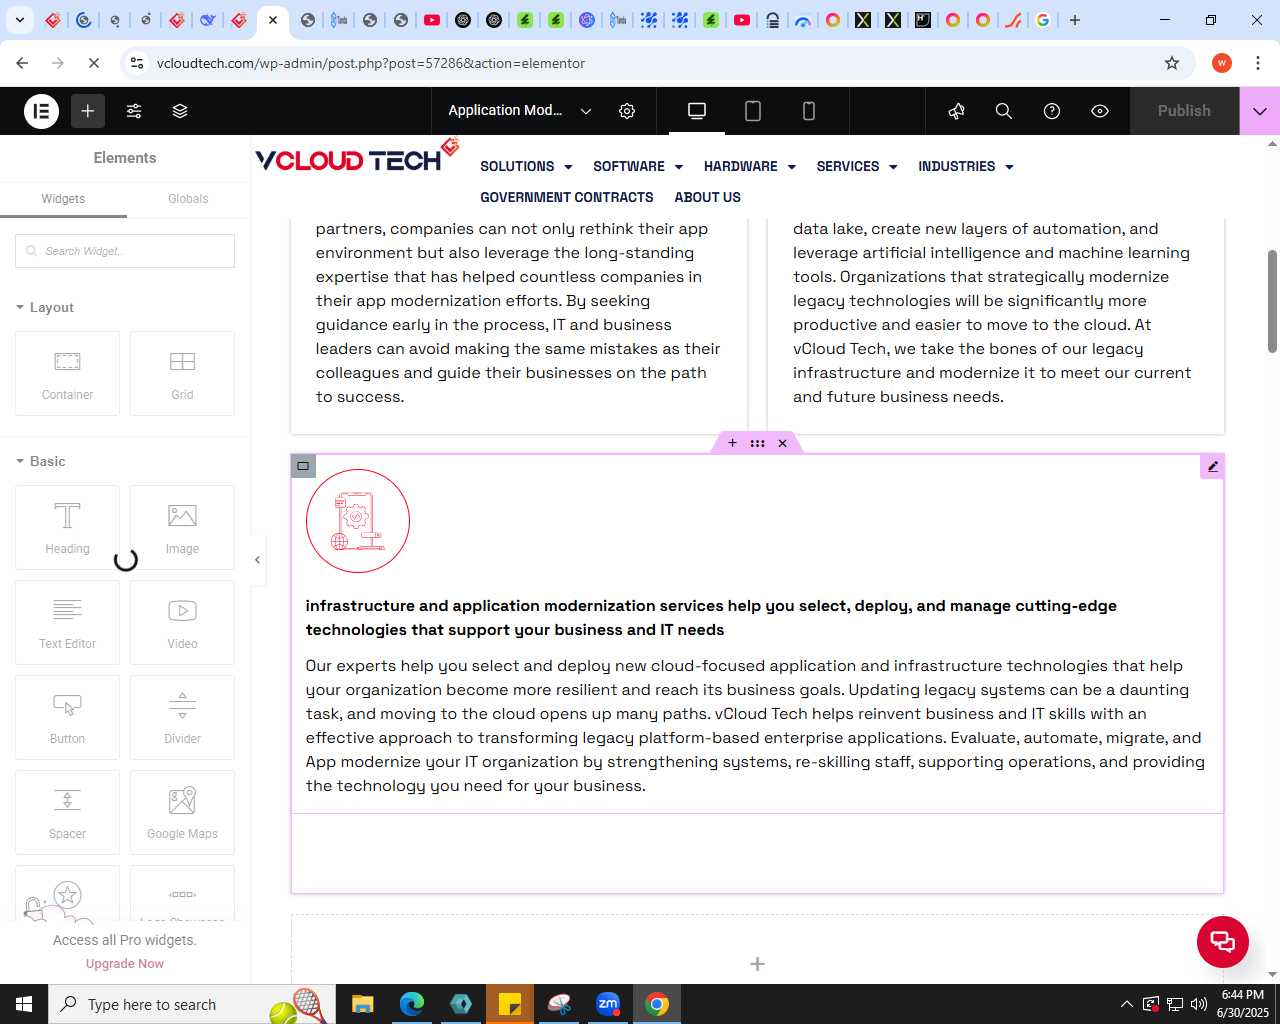Screen dimensions: 1280x1024
Task: Add container with section handle plus
Action: coord(732,443)
